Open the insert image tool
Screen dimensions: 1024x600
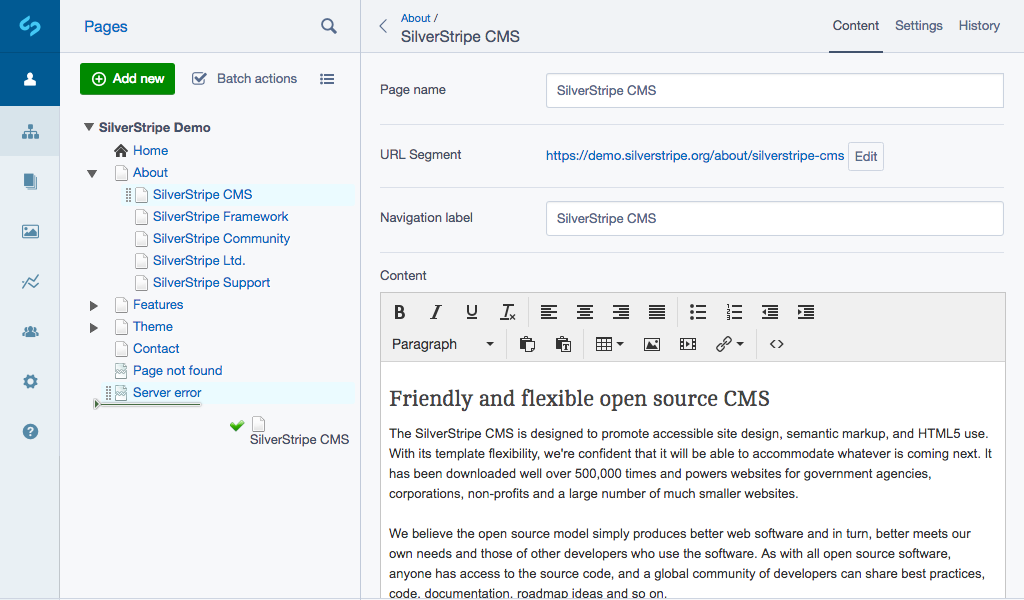point(652,344)
